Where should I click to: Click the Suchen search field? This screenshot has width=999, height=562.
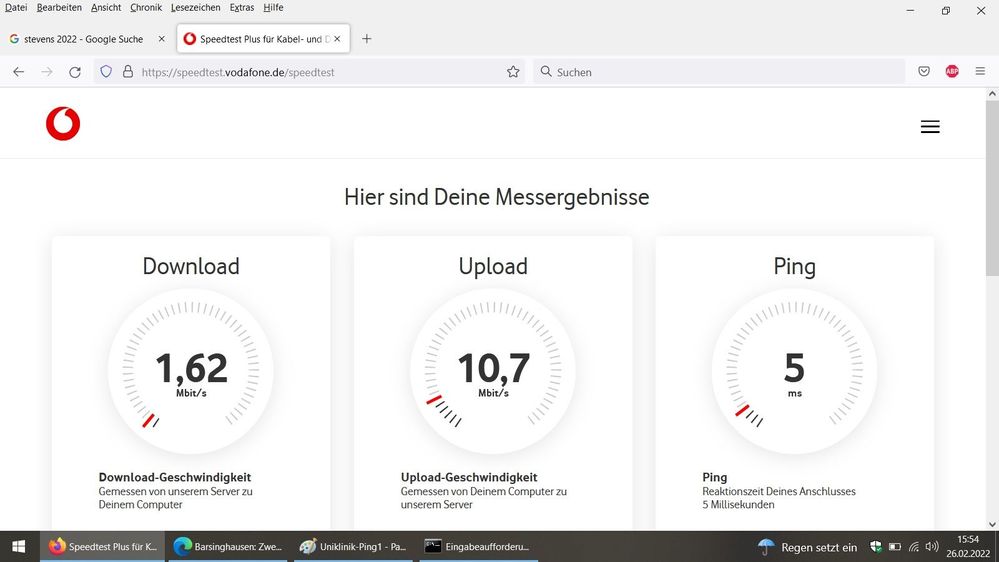tap(719, 72)
